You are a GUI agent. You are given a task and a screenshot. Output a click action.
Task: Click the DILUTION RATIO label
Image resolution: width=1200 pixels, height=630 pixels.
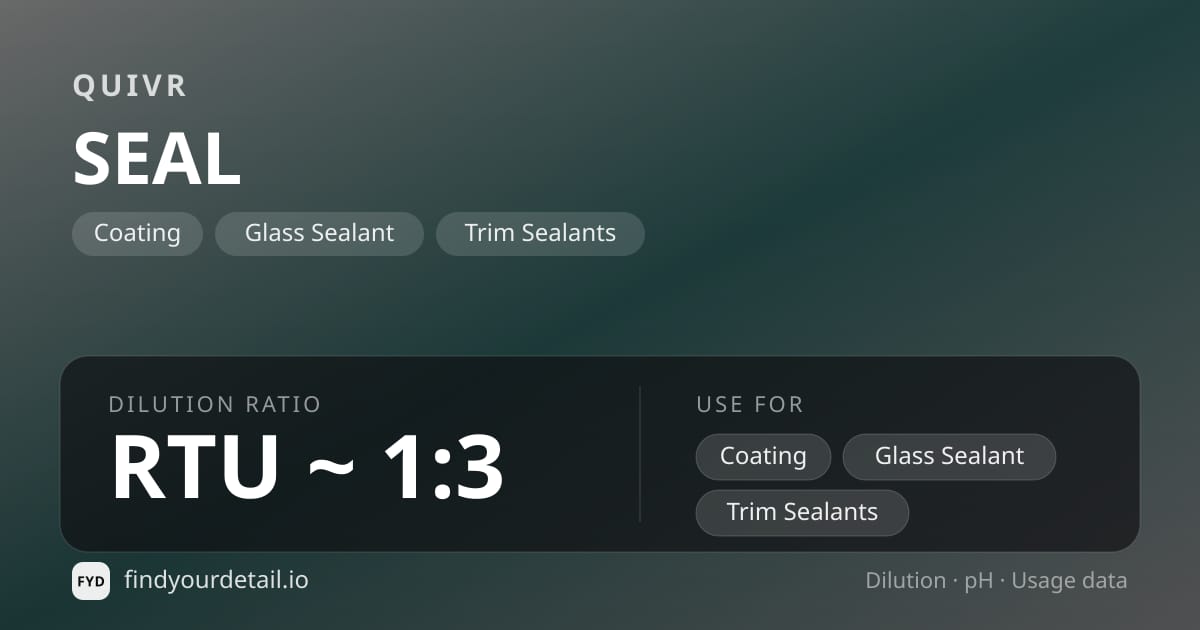pyautogui.click(x=215, y=405)
